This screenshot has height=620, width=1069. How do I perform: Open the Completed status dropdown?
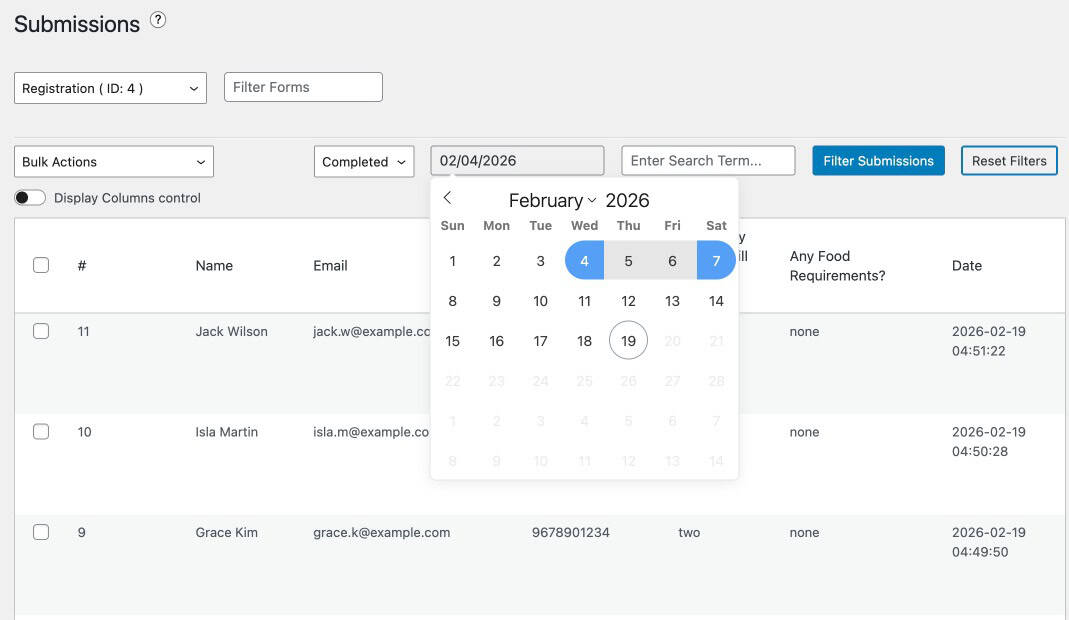364,162
